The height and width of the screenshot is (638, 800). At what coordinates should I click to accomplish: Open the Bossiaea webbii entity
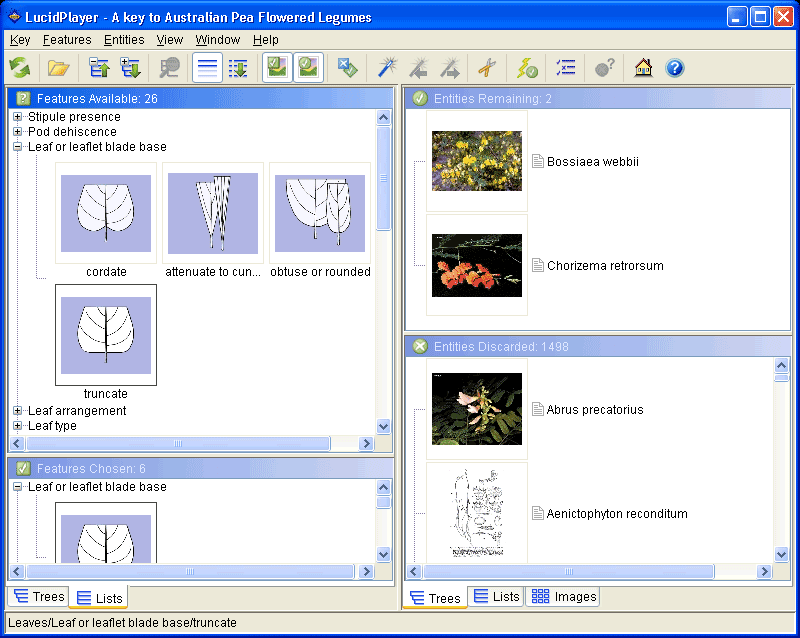592,162
